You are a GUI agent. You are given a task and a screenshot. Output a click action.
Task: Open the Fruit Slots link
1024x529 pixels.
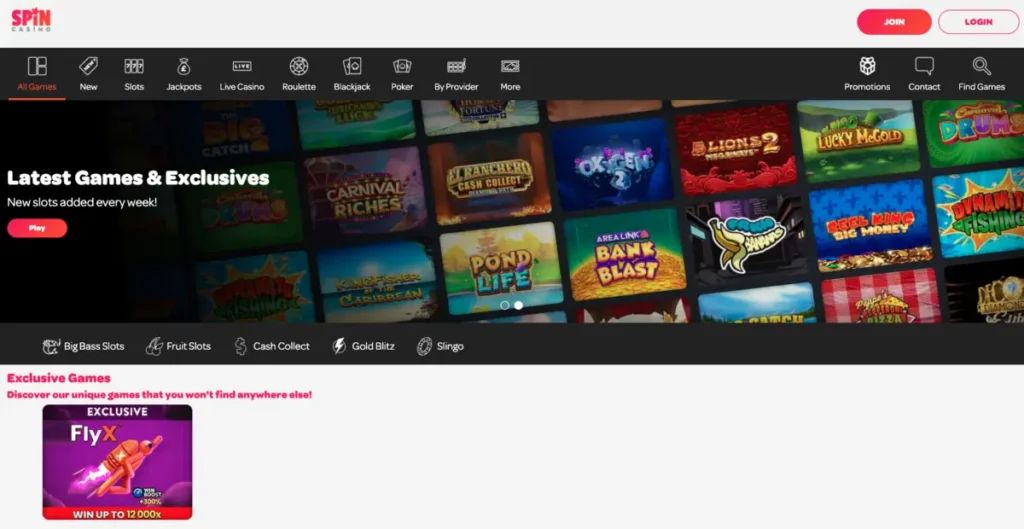pyautogui.click(x=189, y=346)
